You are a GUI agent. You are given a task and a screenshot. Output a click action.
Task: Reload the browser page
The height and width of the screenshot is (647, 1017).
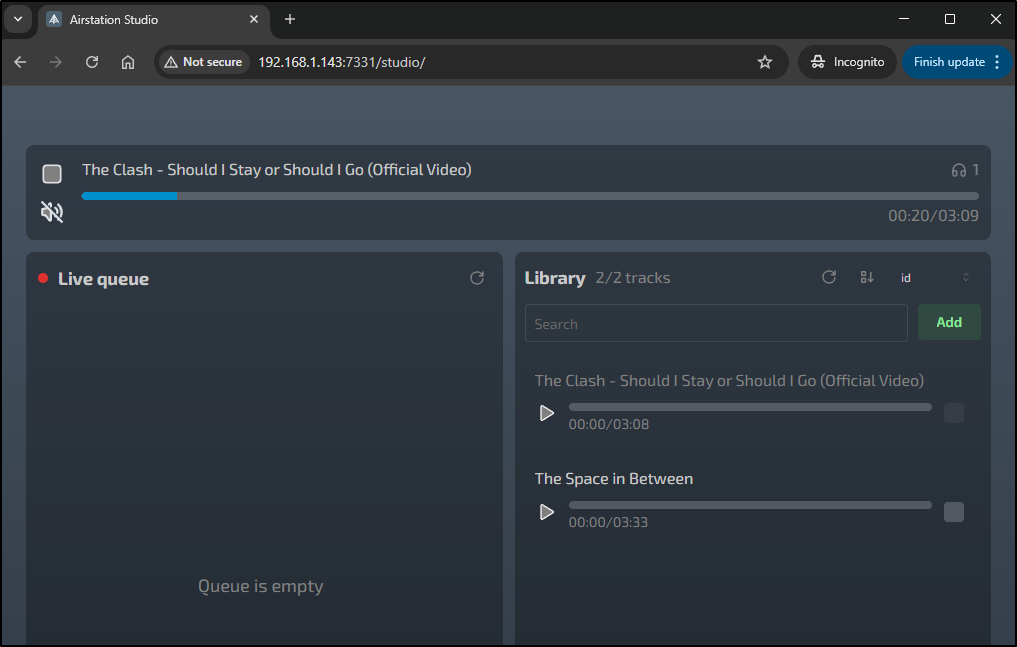pyautogui.click(x=92, y=62)
